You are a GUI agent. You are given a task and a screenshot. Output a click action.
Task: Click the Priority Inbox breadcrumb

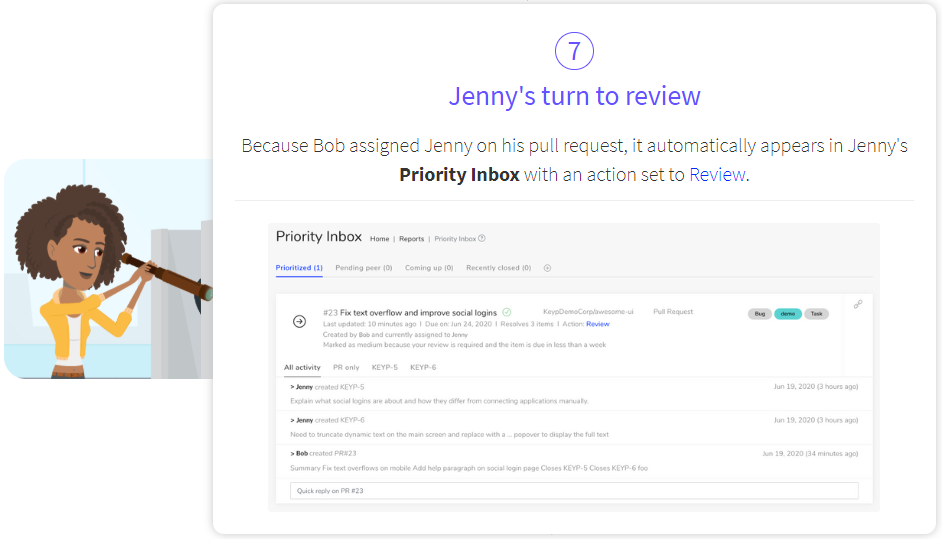pyautogui.click(x=455, y=239)
